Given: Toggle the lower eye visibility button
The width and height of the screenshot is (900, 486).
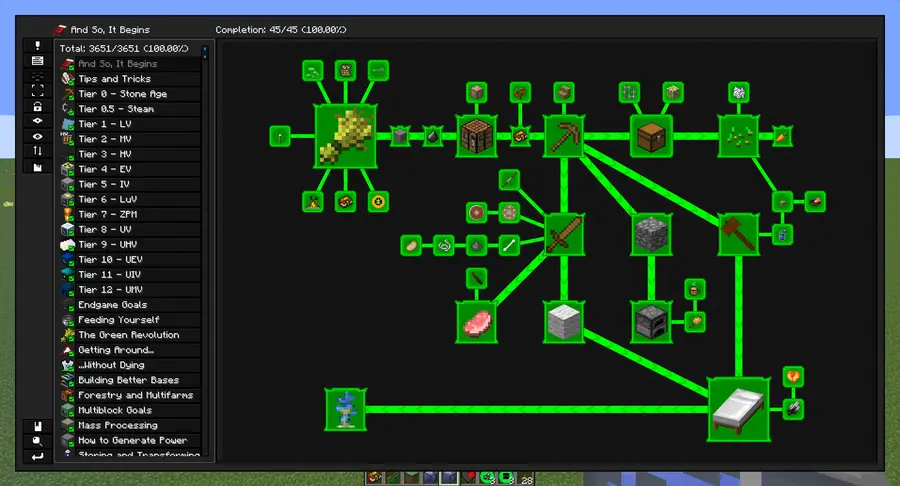Looking at the screenshot, I should point(37,137).
